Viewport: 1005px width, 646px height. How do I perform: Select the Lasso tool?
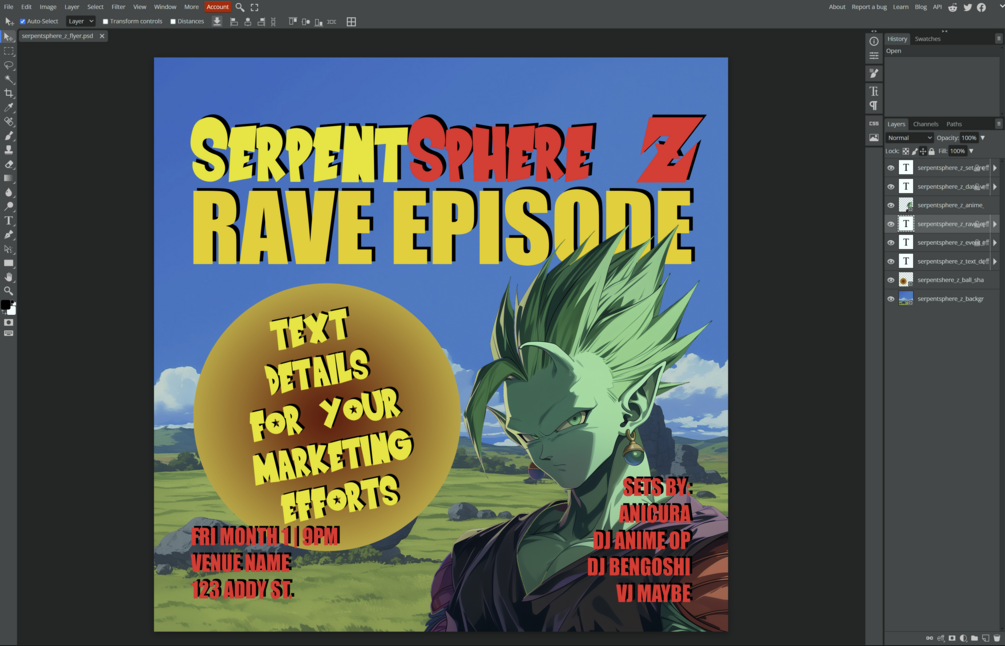click(8, 65)
